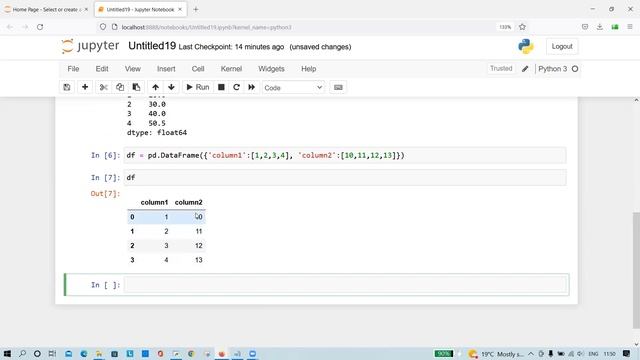Screen dimensions: 640x360
Task: Switch to the Home Page browser tab
Action: pos(46,9)
